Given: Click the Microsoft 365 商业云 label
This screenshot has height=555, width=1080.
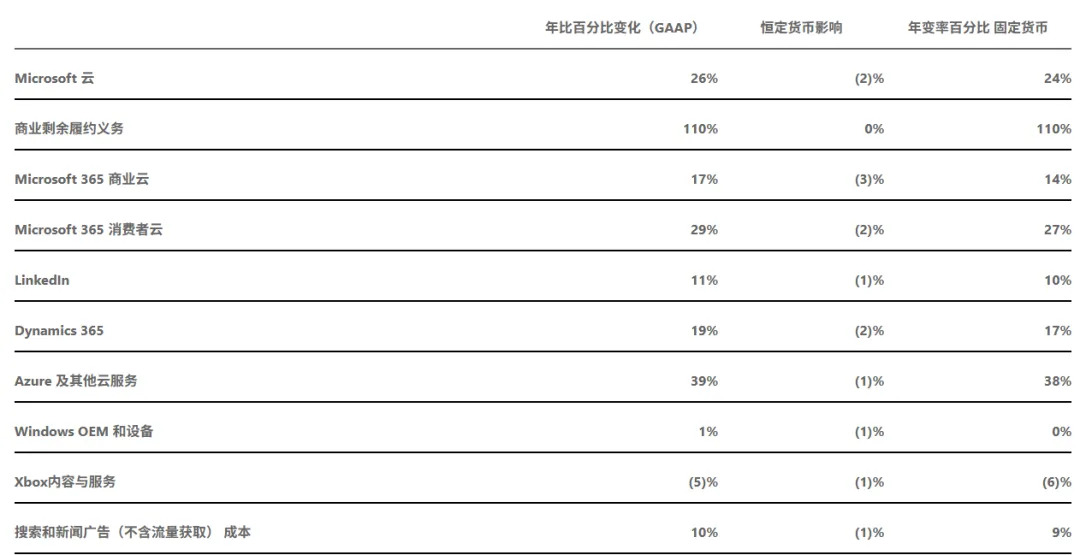Looking at the screenshot, I should tap(81, 179).
